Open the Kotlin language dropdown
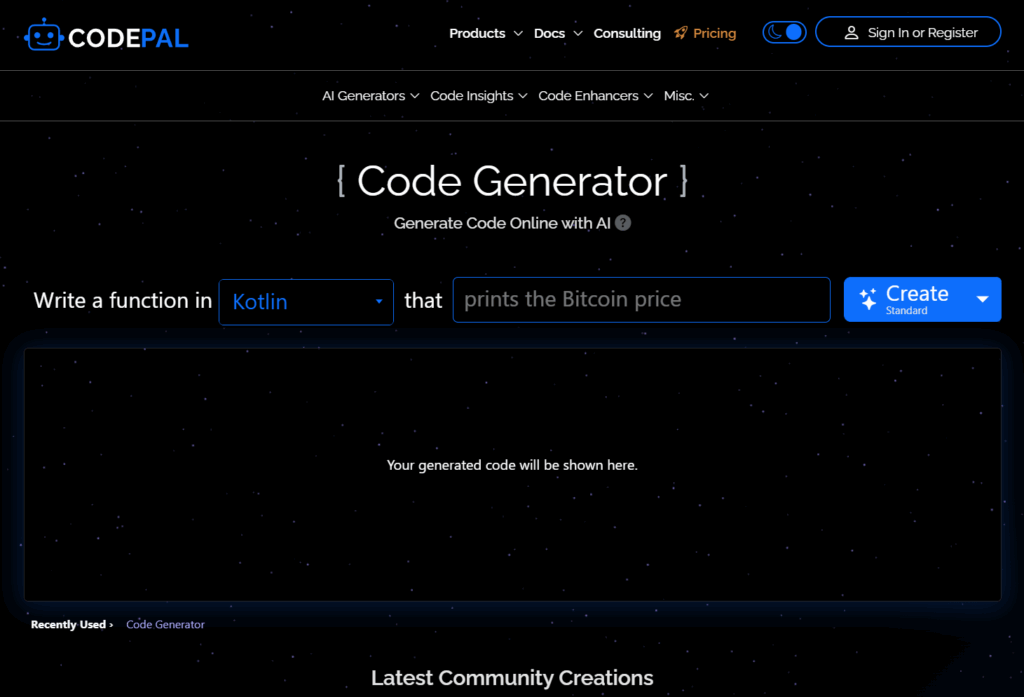The height and width of the screenshot is (697, 1024). tap(306, 300)
